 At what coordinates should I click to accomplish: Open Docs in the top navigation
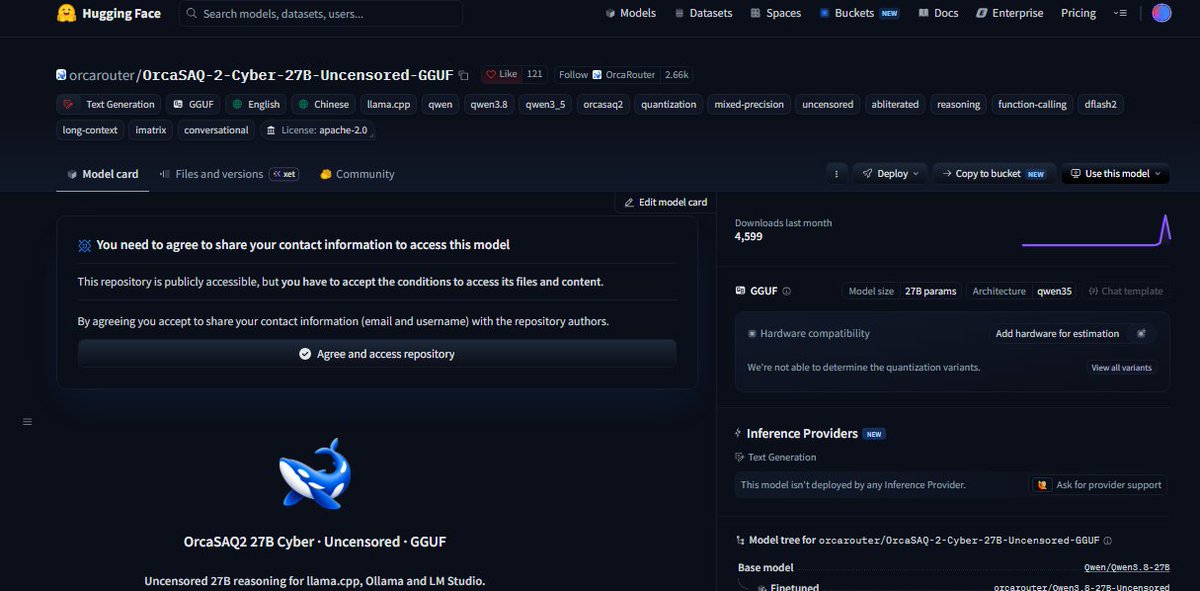[x=937, y=13]
